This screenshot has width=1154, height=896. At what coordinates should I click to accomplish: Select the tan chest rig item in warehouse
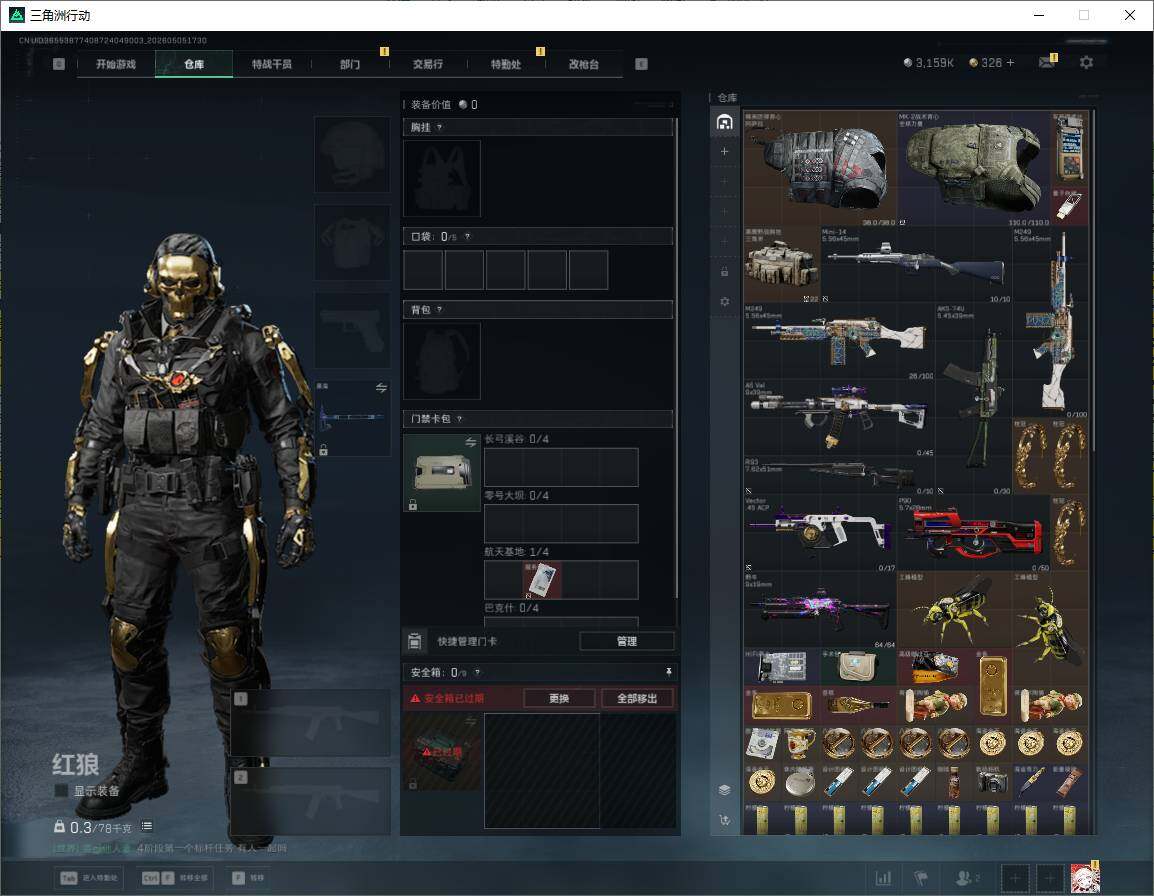tap(782, 264)
